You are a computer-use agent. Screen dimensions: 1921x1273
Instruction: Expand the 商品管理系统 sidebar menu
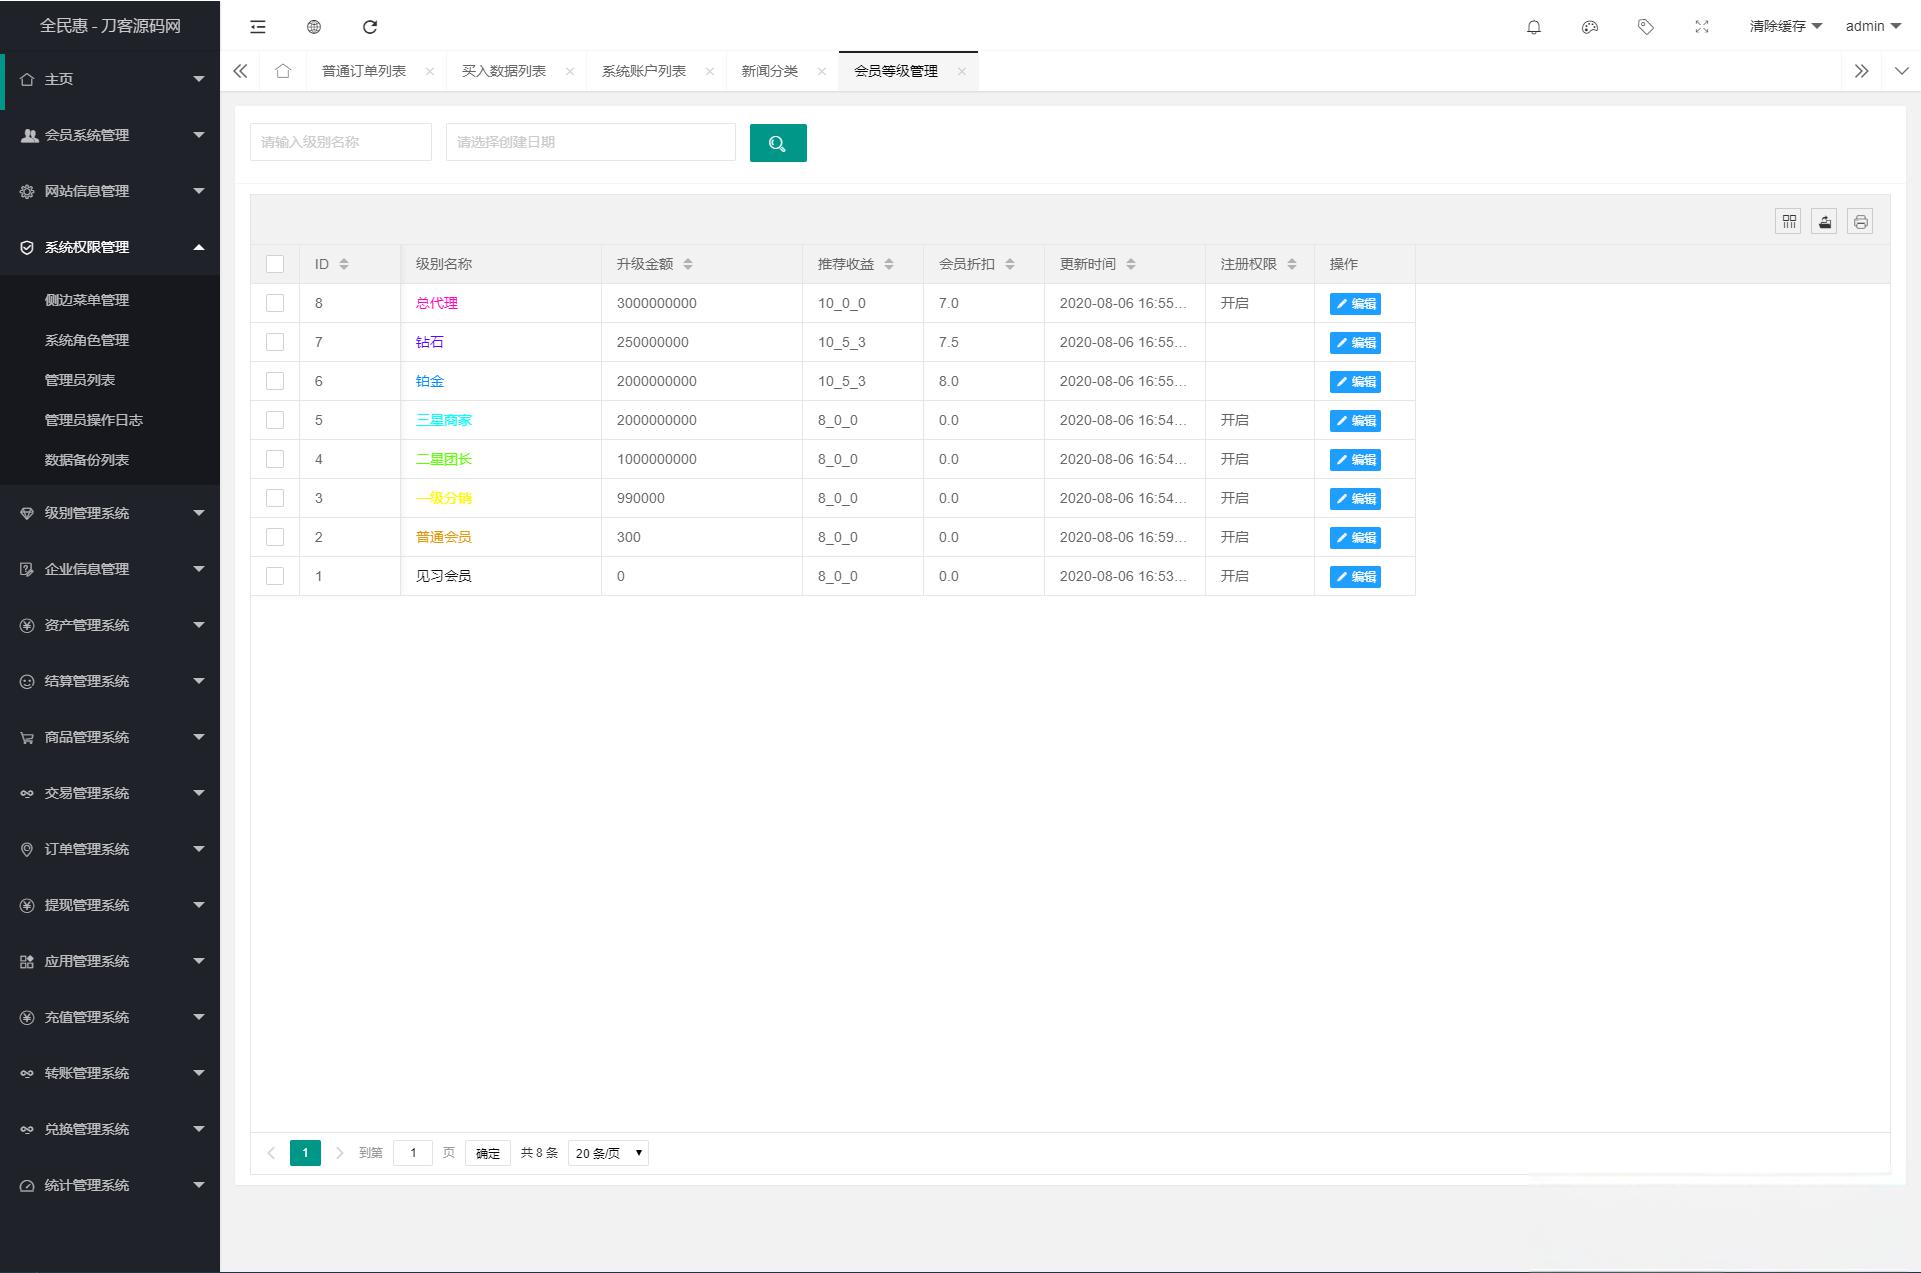tap(110, 737)
